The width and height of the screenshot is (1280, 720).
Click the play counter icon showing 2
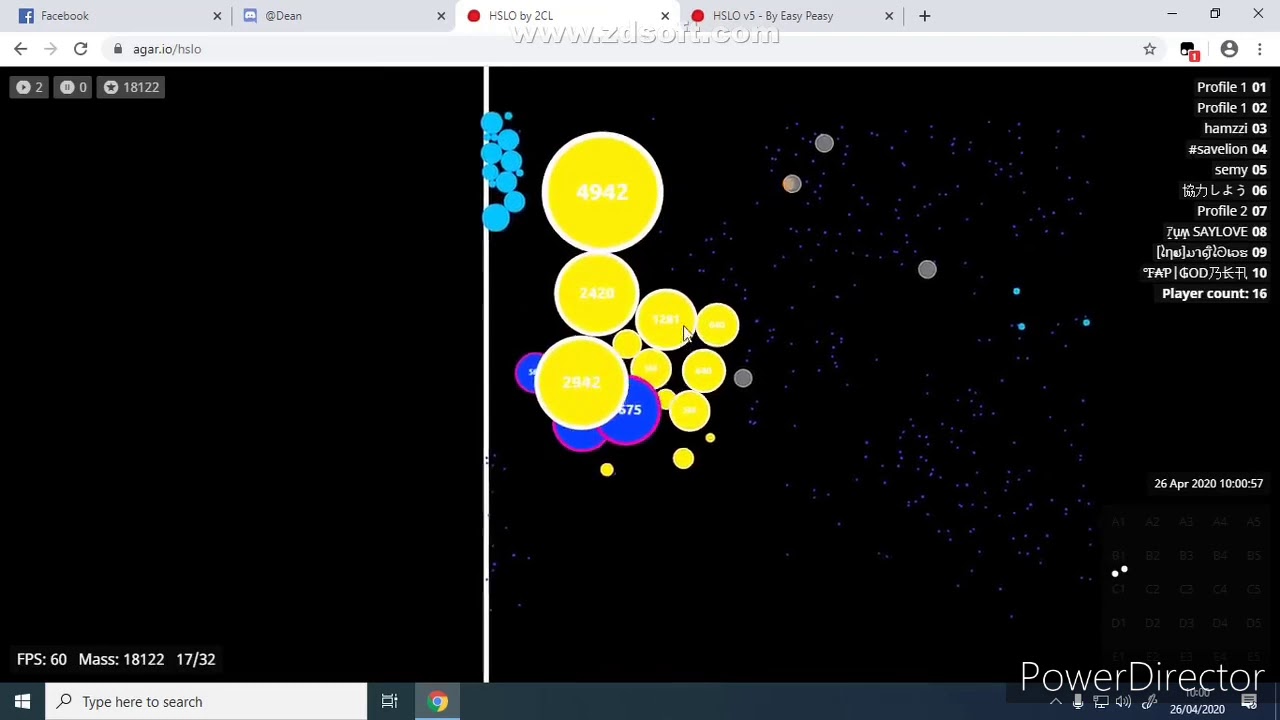(28, 87)
